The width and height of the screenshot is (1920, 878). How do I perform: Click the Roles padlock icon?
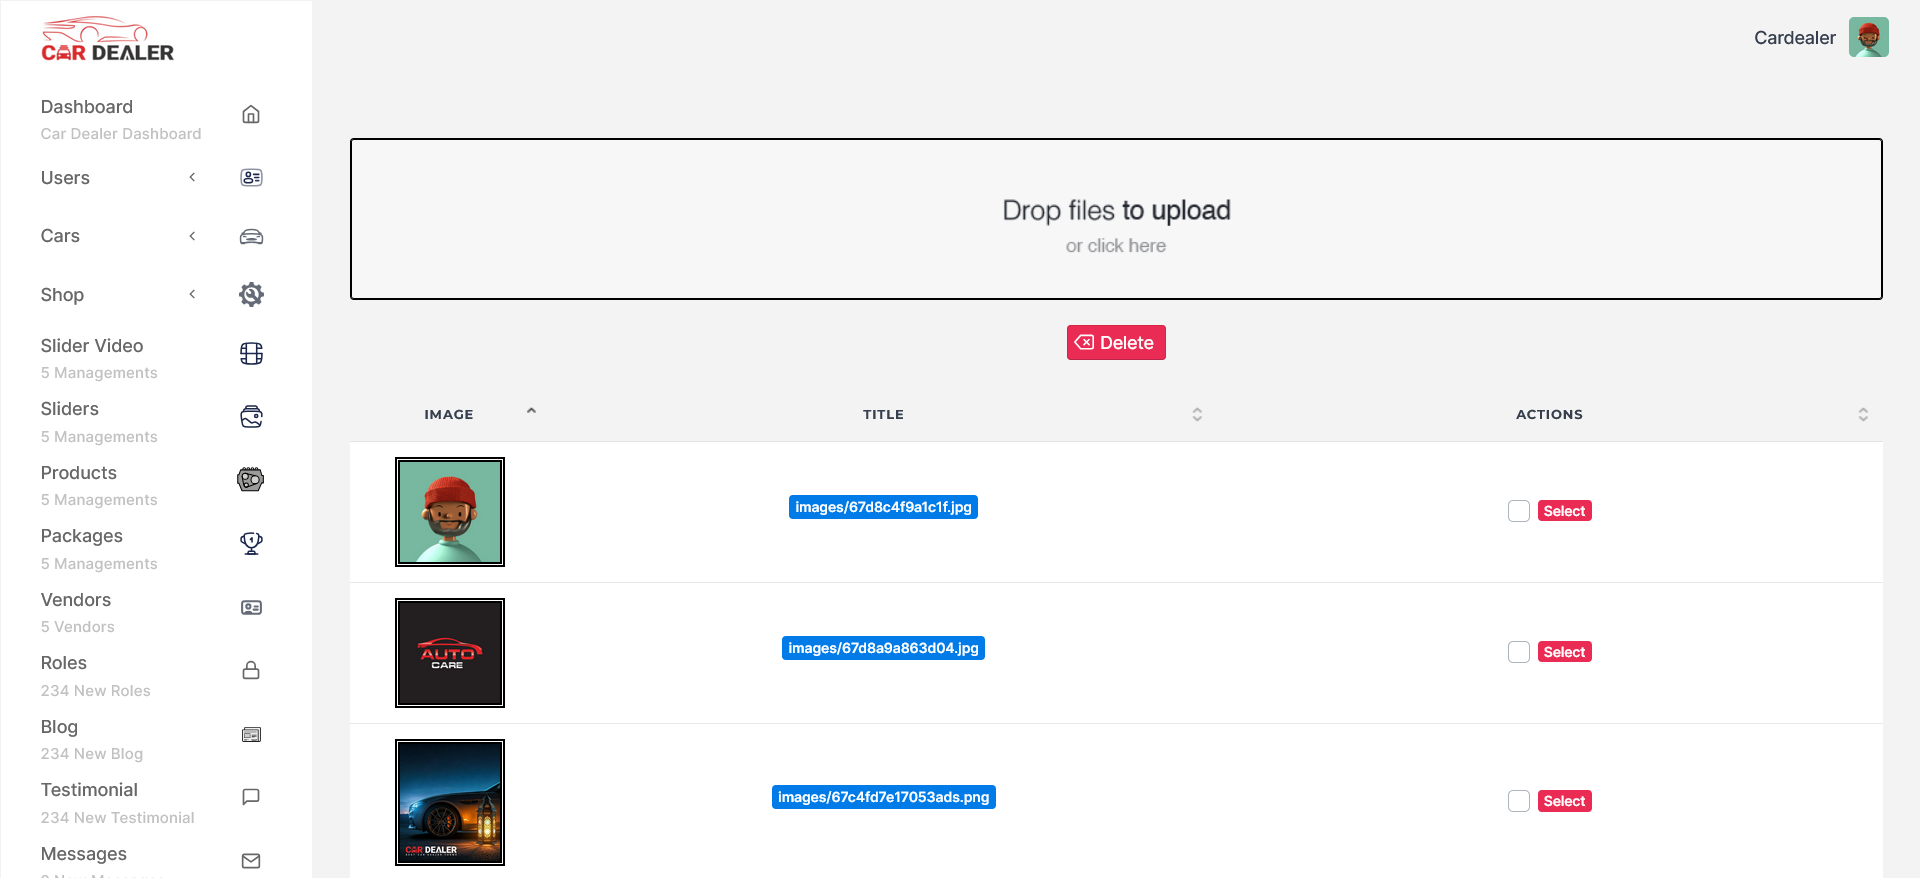click(x=251, y=670)
